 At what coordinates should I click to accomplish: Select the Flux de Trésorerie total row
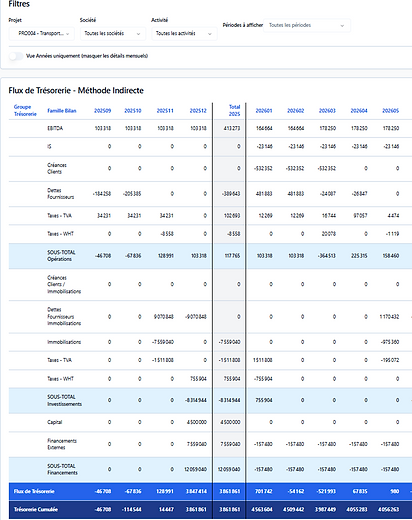pos(210,491)
